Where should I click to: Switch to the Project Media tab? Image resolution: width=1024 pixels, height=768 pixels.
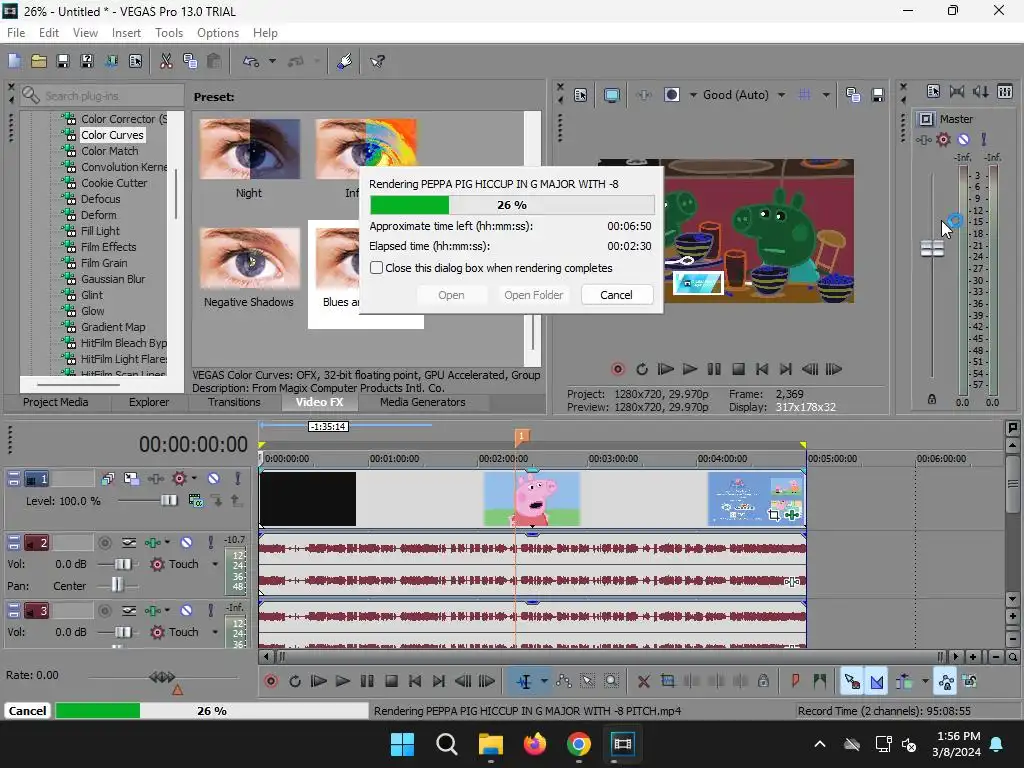[56, 402]
